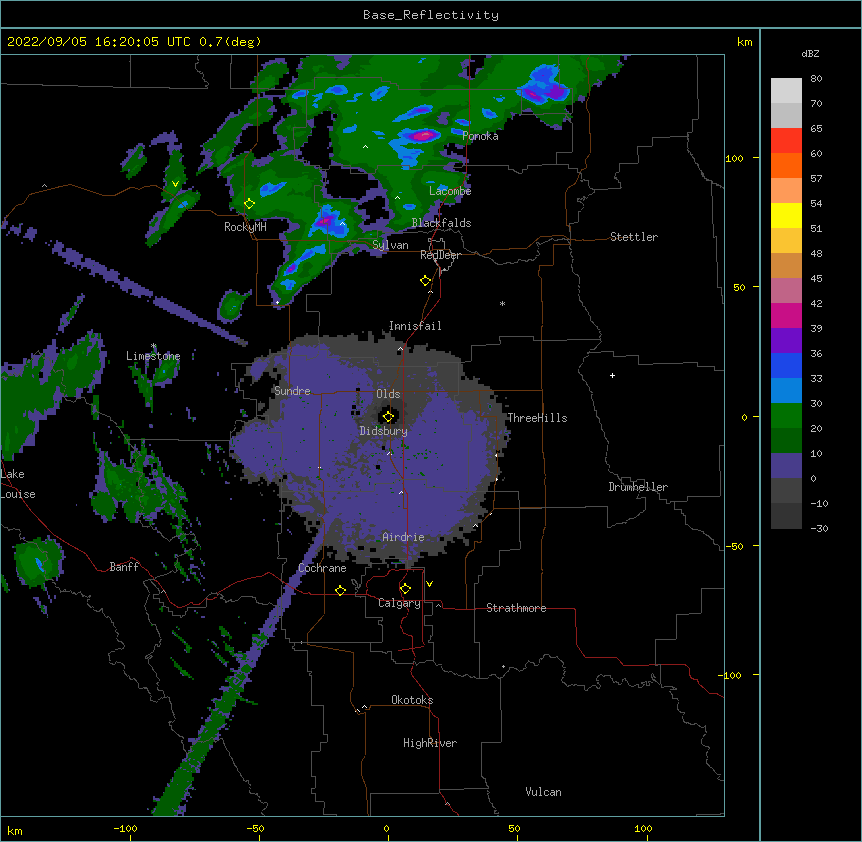
Task: Click the purple 0 dBZ legend swatch
Action: [786, 466]
